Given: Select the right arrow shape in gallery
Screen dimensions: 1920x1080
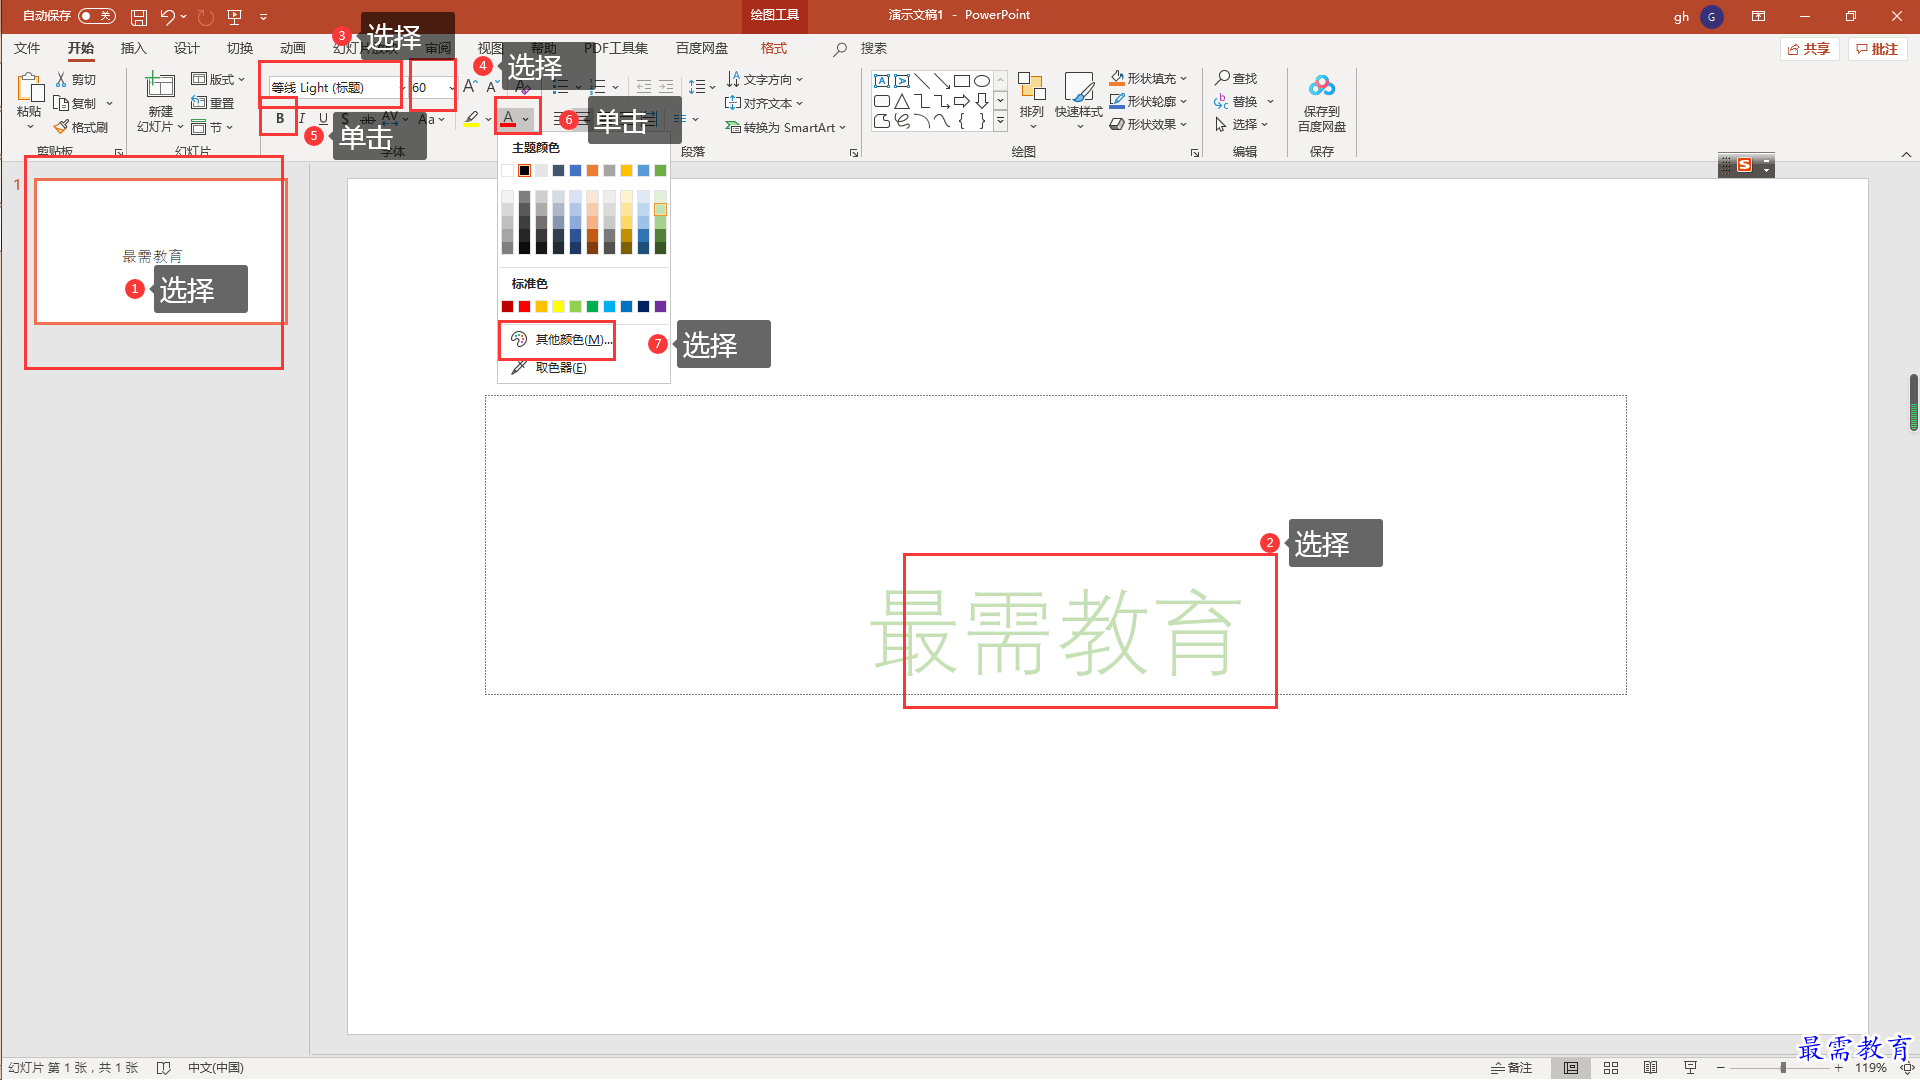Looking at the screenshot, I should click(x=962, y=101).
